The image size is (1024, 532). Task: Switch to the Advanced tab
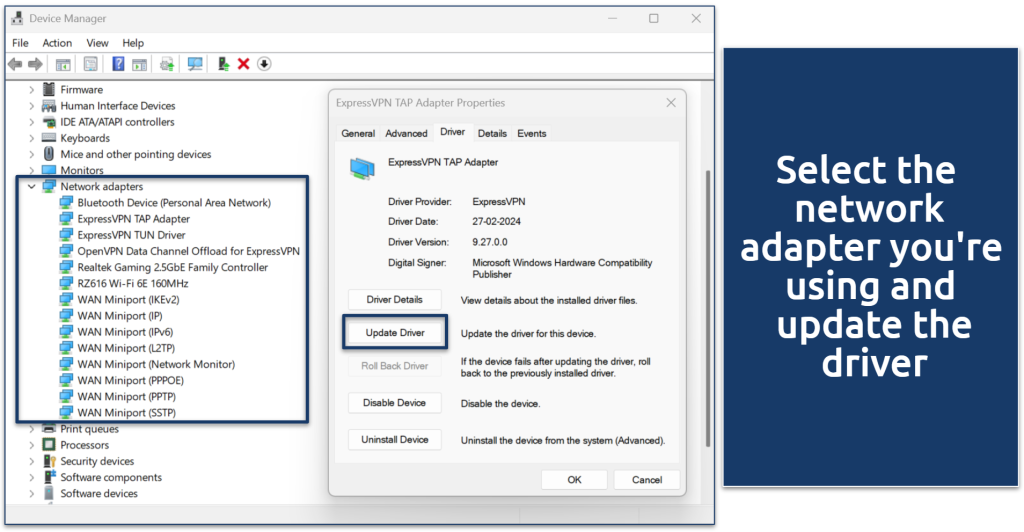point(406,133)
